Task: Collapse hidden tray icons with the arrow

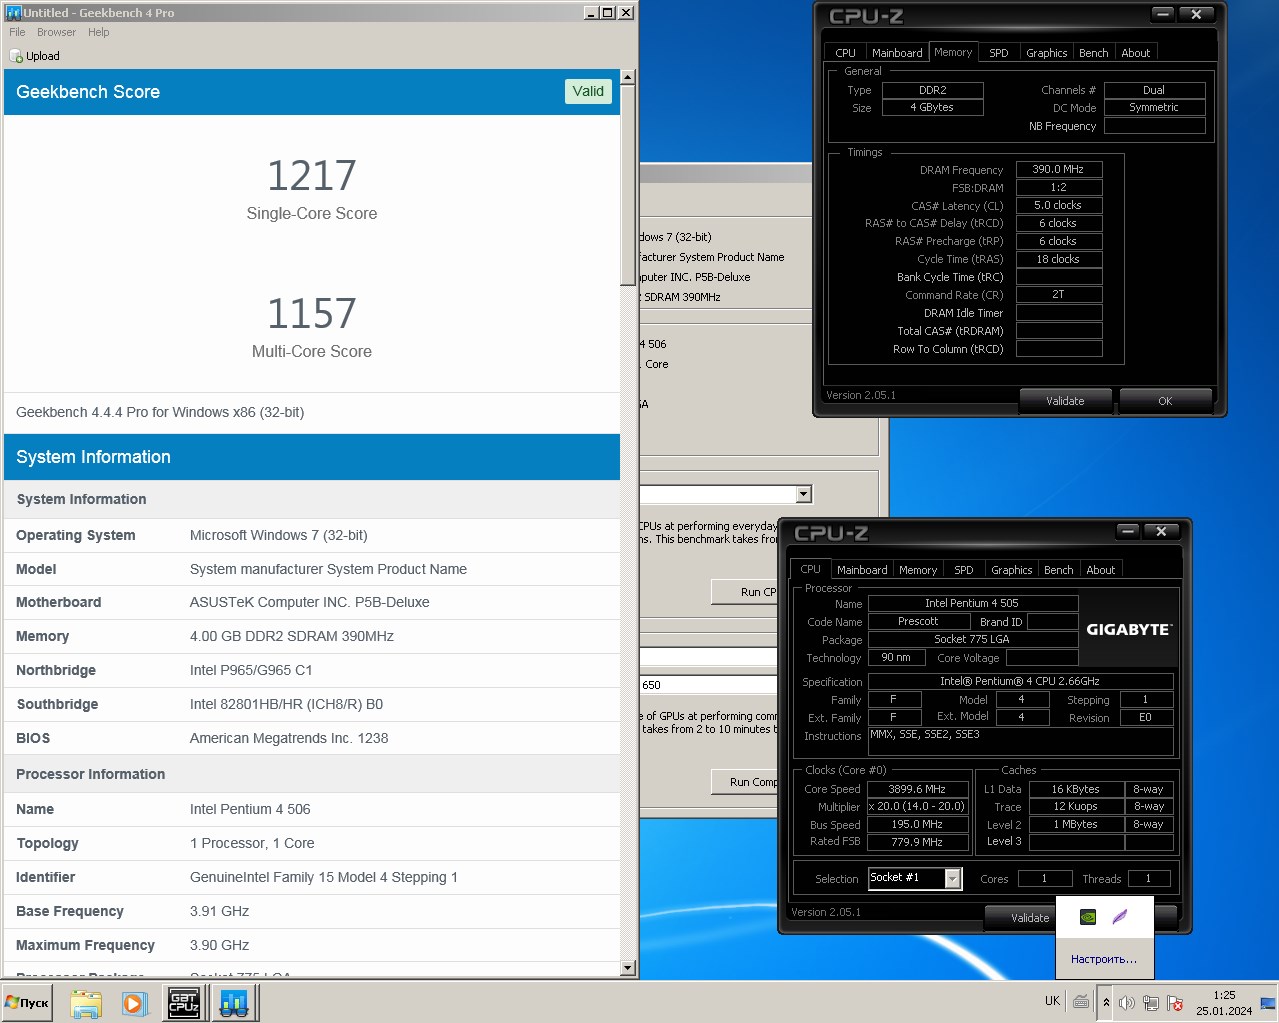Action: click(x=1106, y=1002)
